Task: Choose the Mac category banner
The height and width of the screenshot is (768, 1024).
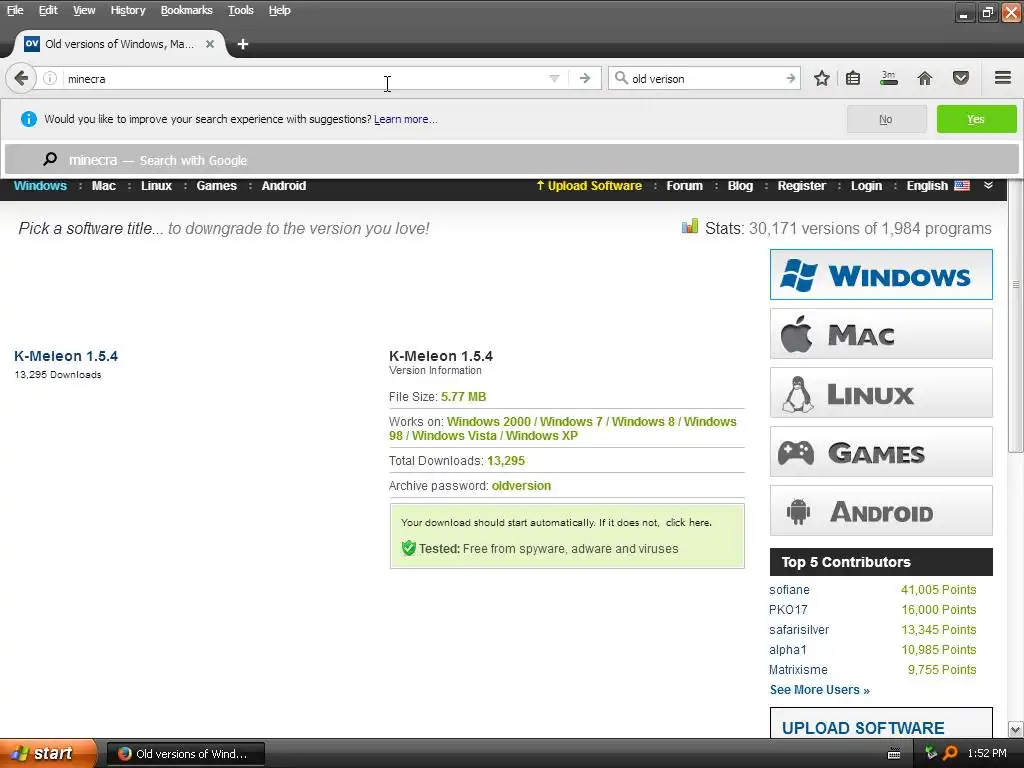Action: coord(881,334)
